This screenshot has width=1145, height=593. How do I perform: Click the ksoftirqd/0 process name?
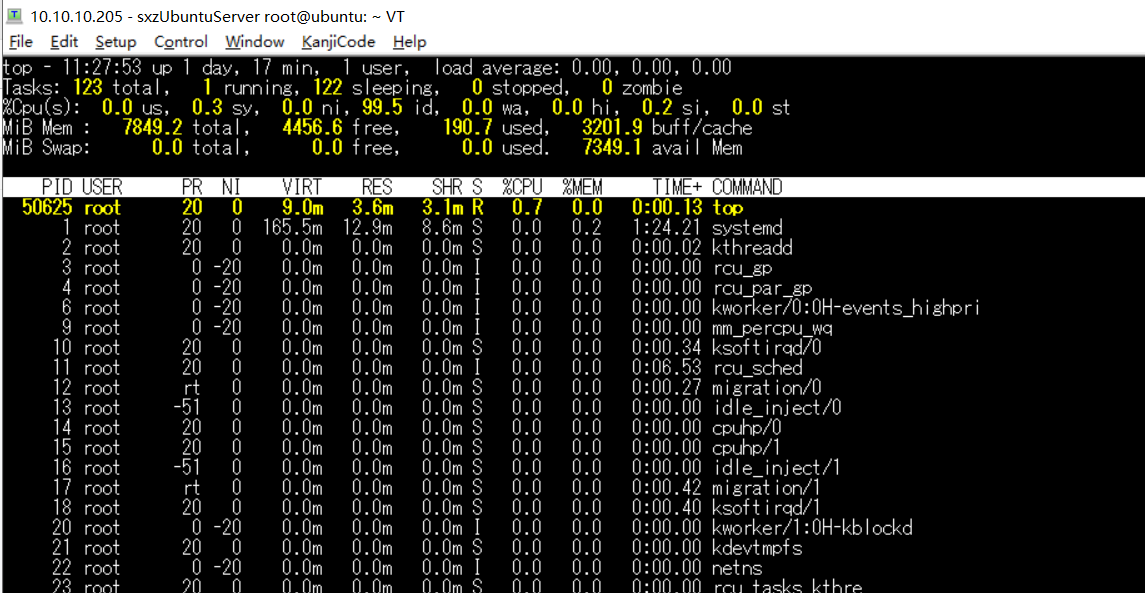tap(767, 348)
